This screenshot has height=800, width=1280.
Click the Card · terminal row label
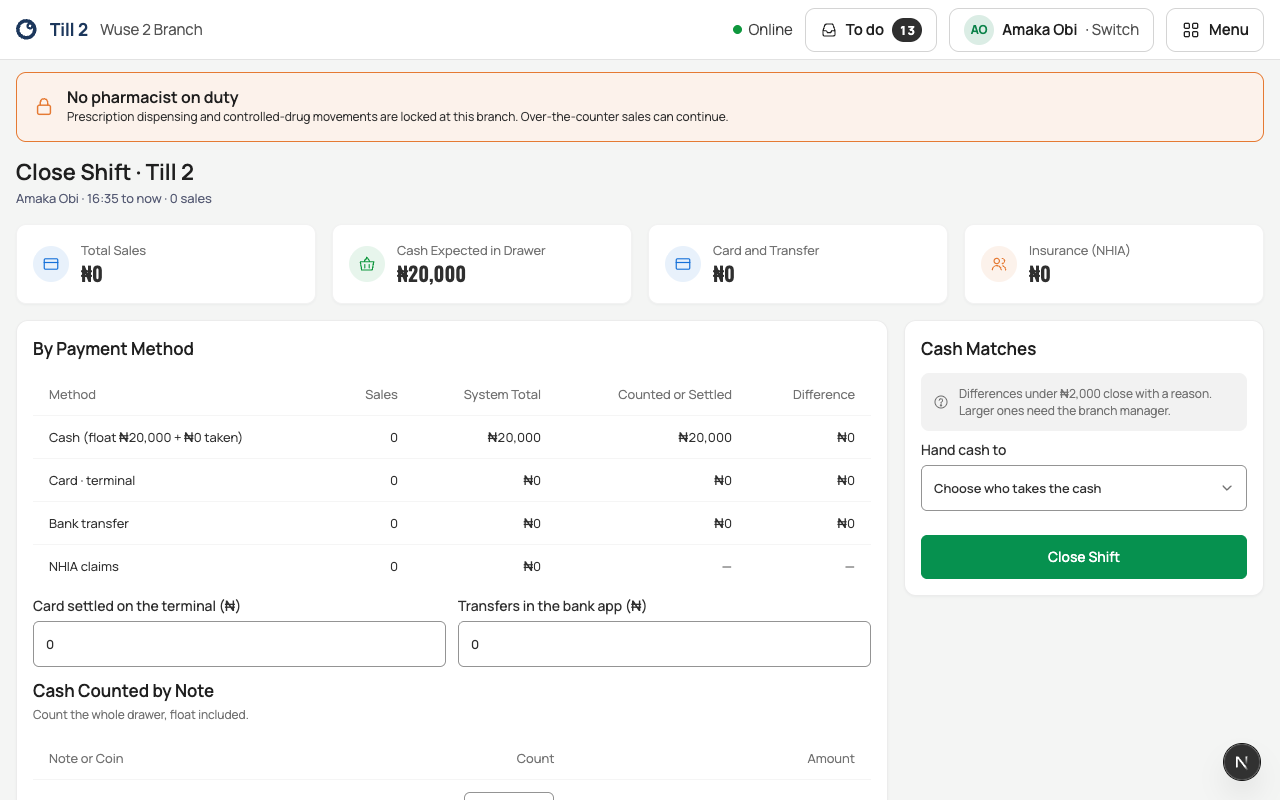pos(92,480)
